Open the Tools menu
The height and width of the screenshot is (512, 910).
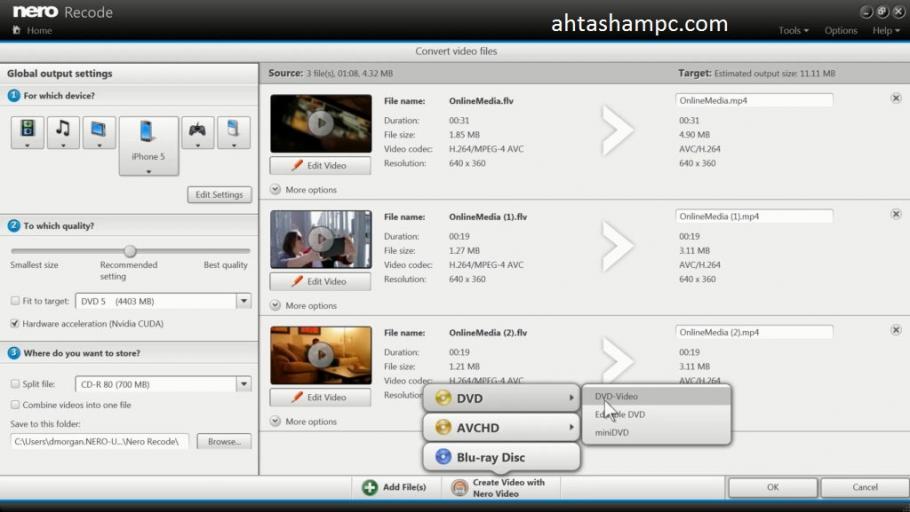pyautogui.click(x=793, y=30)
